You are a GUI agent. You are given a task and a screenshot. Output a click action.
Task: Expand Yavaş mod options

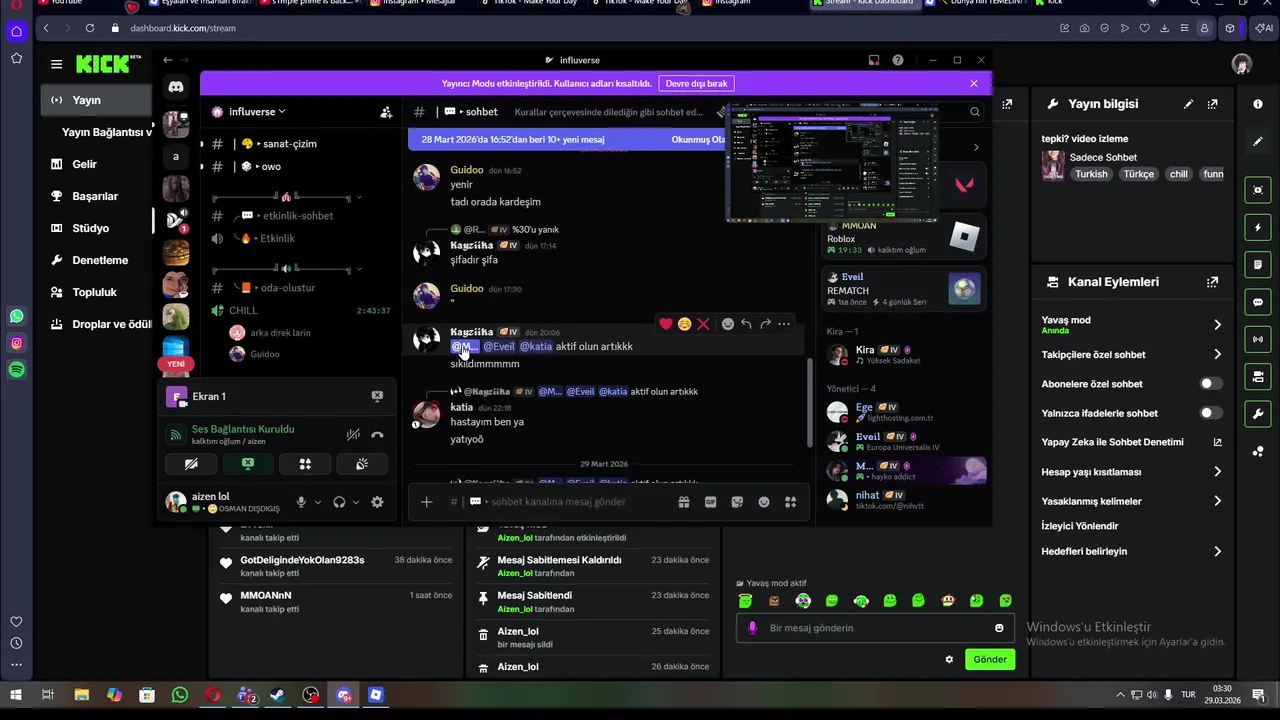pyautogui.click(x=1217, y=325)
